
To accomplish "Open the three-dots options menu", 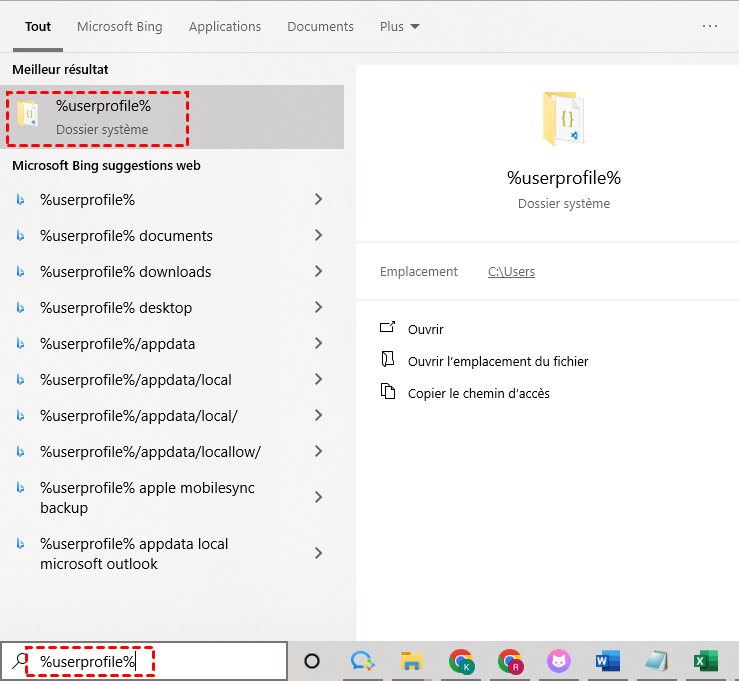I will (710, 26).
